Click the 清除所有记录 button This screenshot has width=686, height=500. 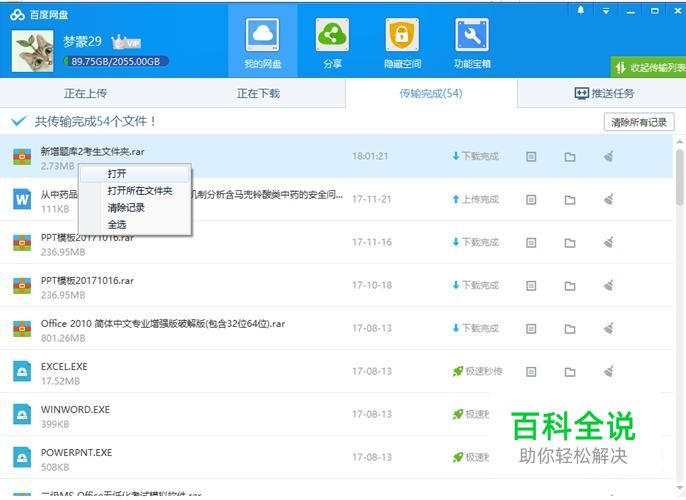639,122
